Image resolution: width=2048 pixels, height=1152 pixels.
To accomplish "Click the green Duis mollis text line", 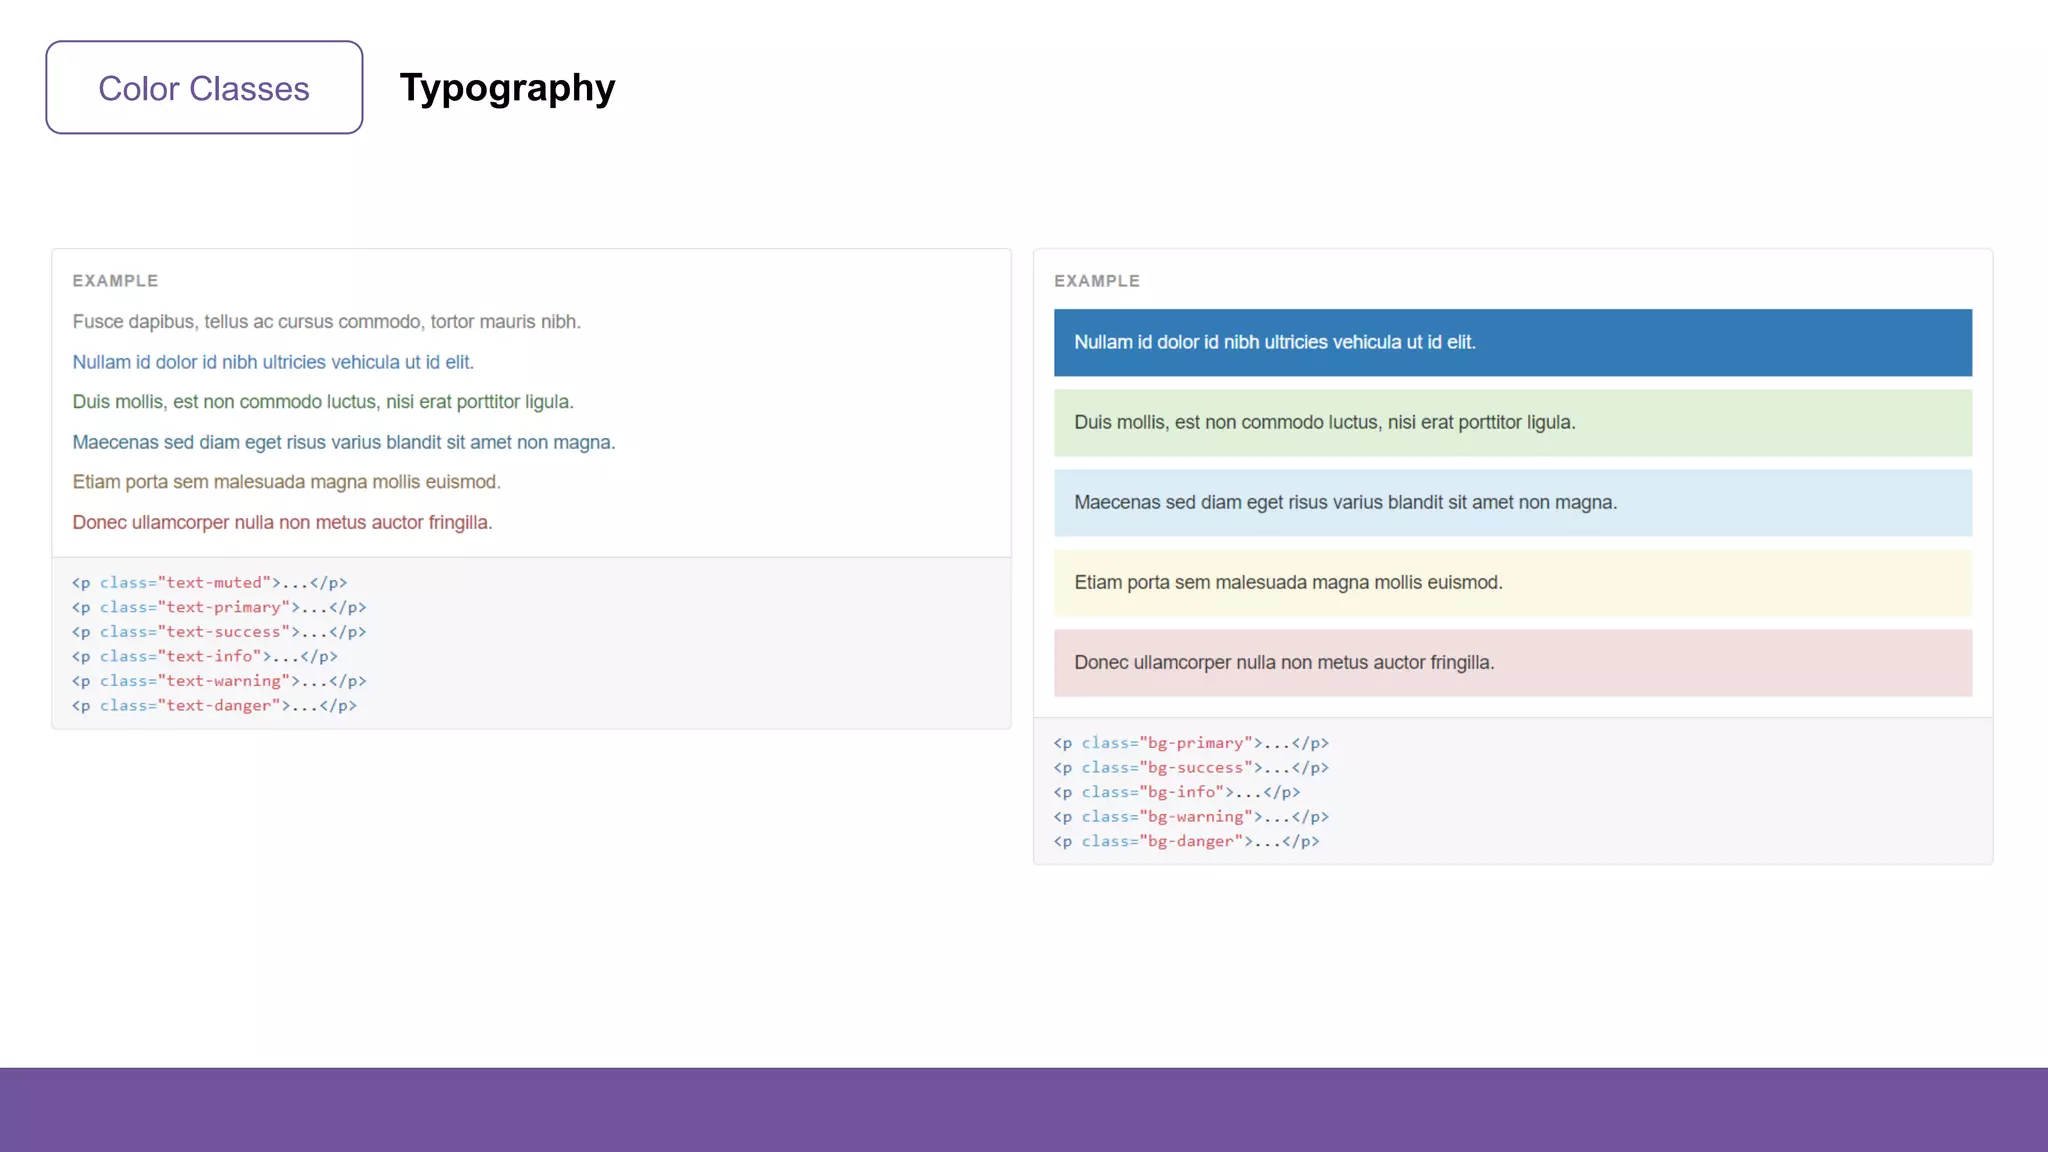I will pyautogui.click(x=322, y=402).
